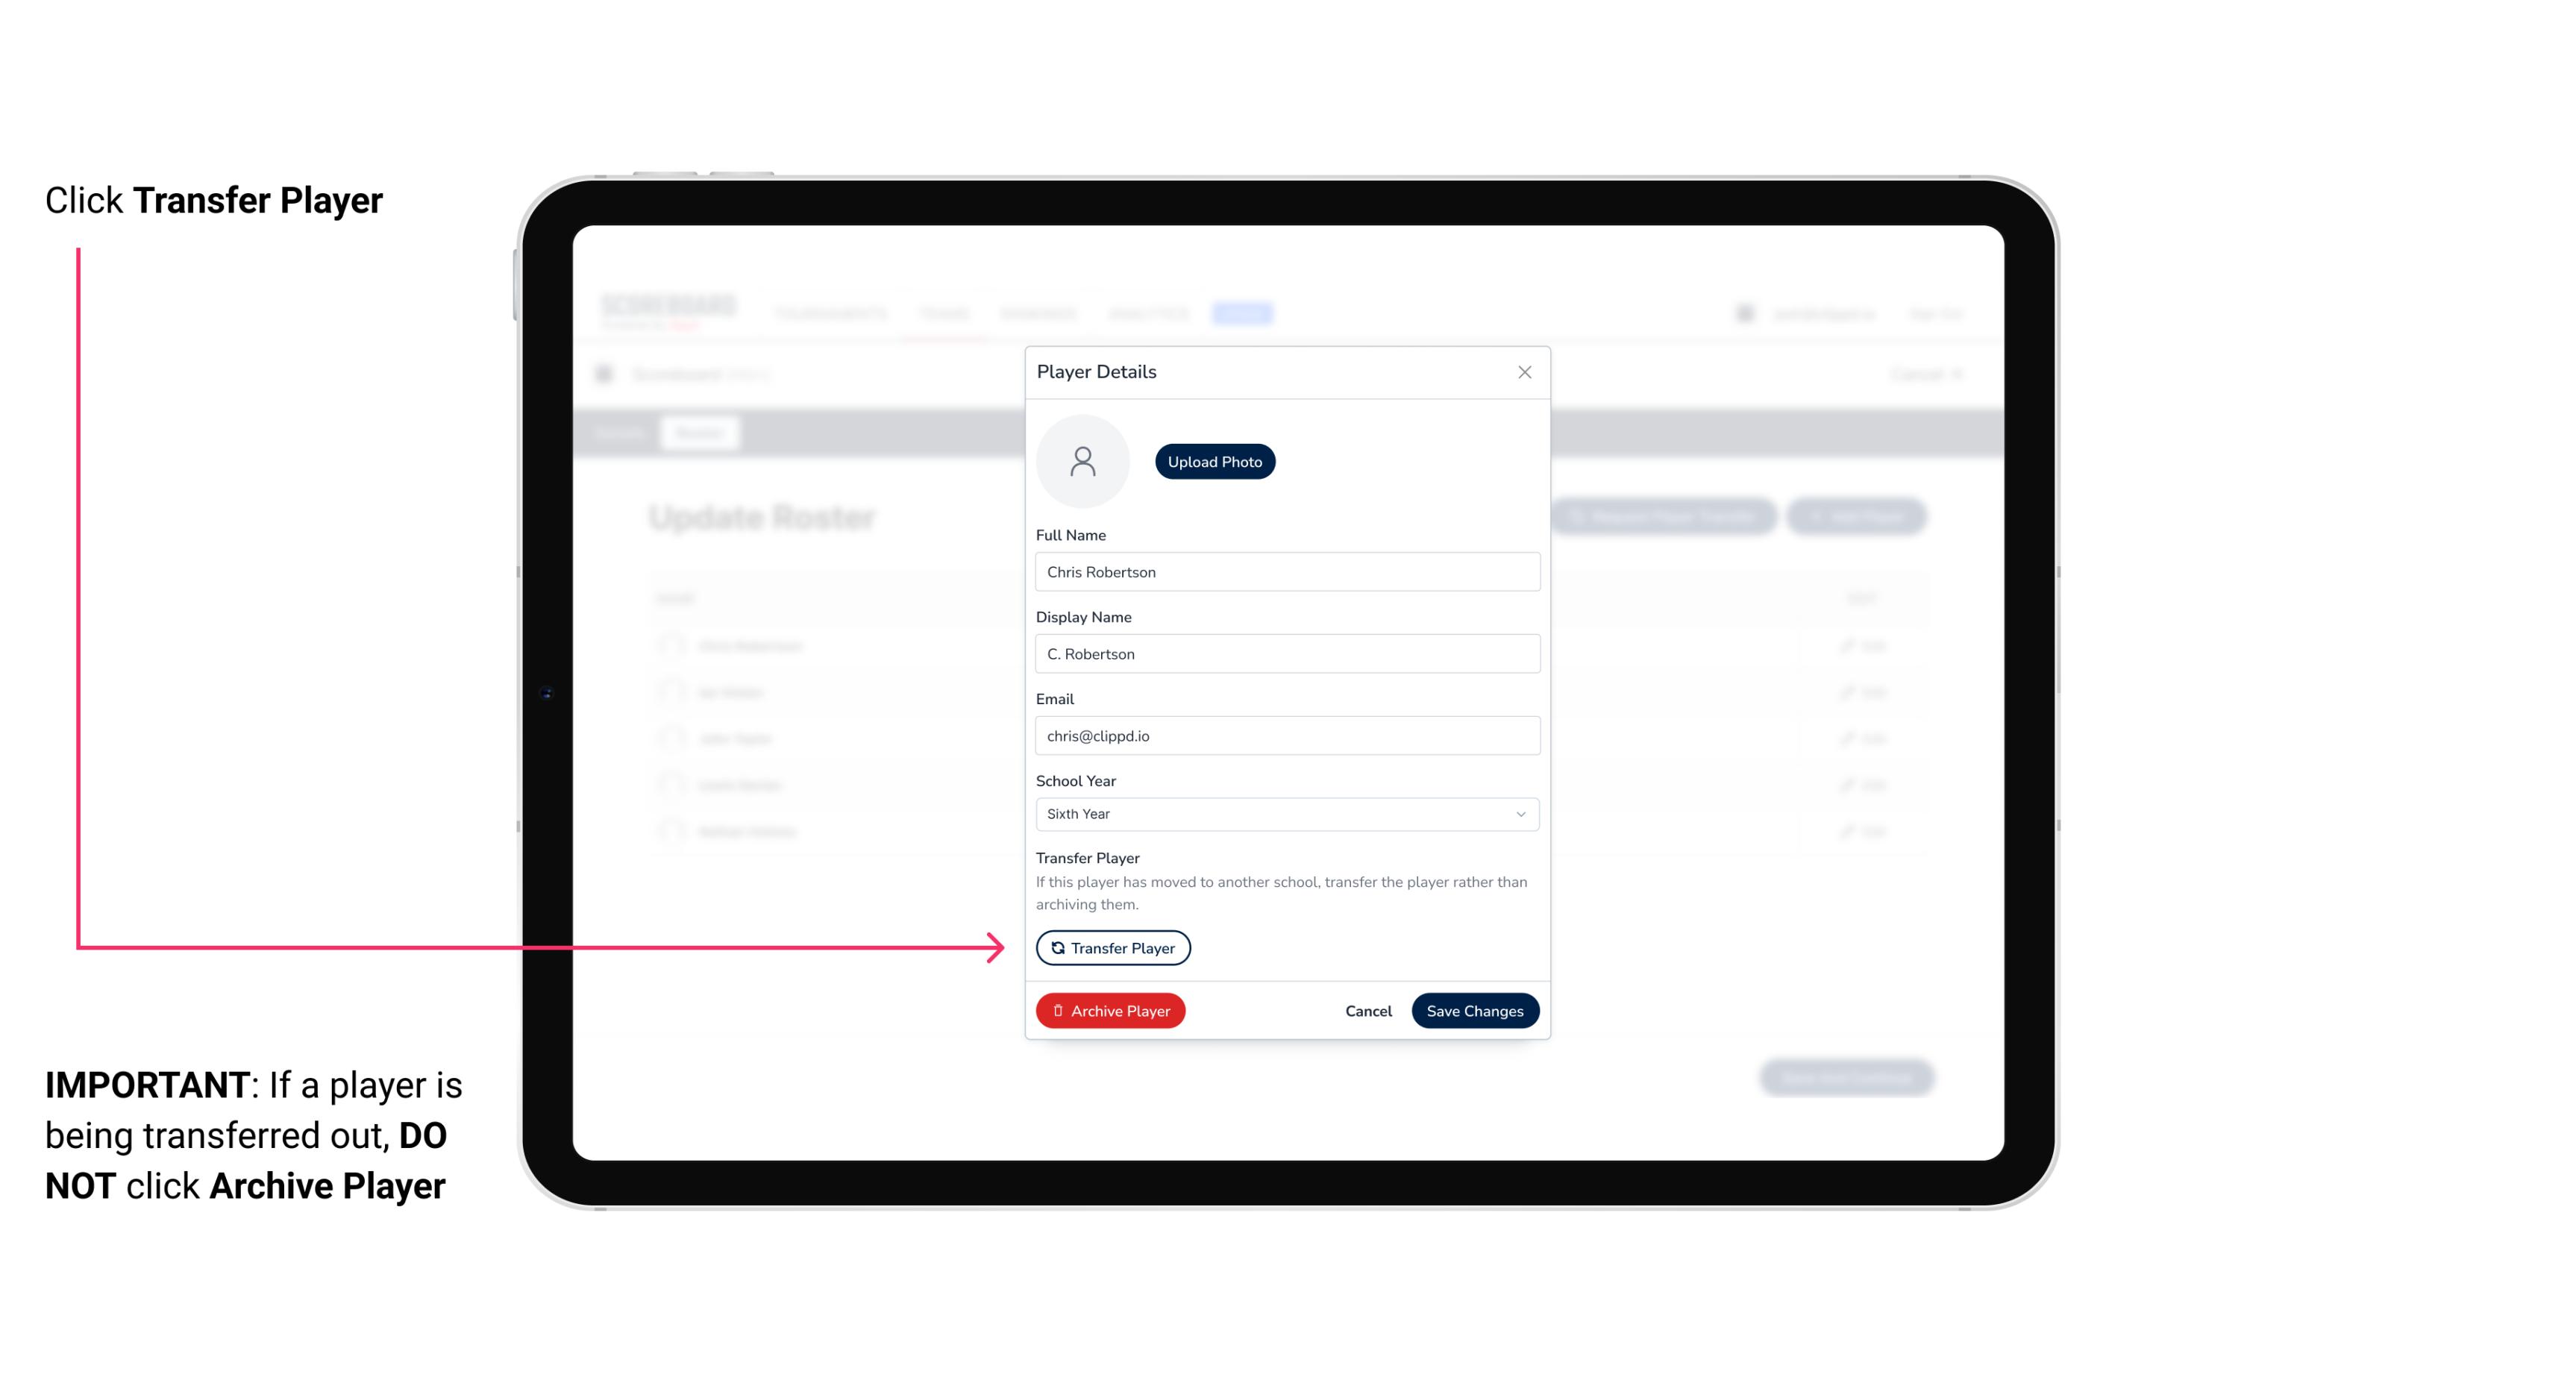Click Save Changes button
Image resolution: width=2576 pixels, height=1386 pixels.
click(1475, 1009)
